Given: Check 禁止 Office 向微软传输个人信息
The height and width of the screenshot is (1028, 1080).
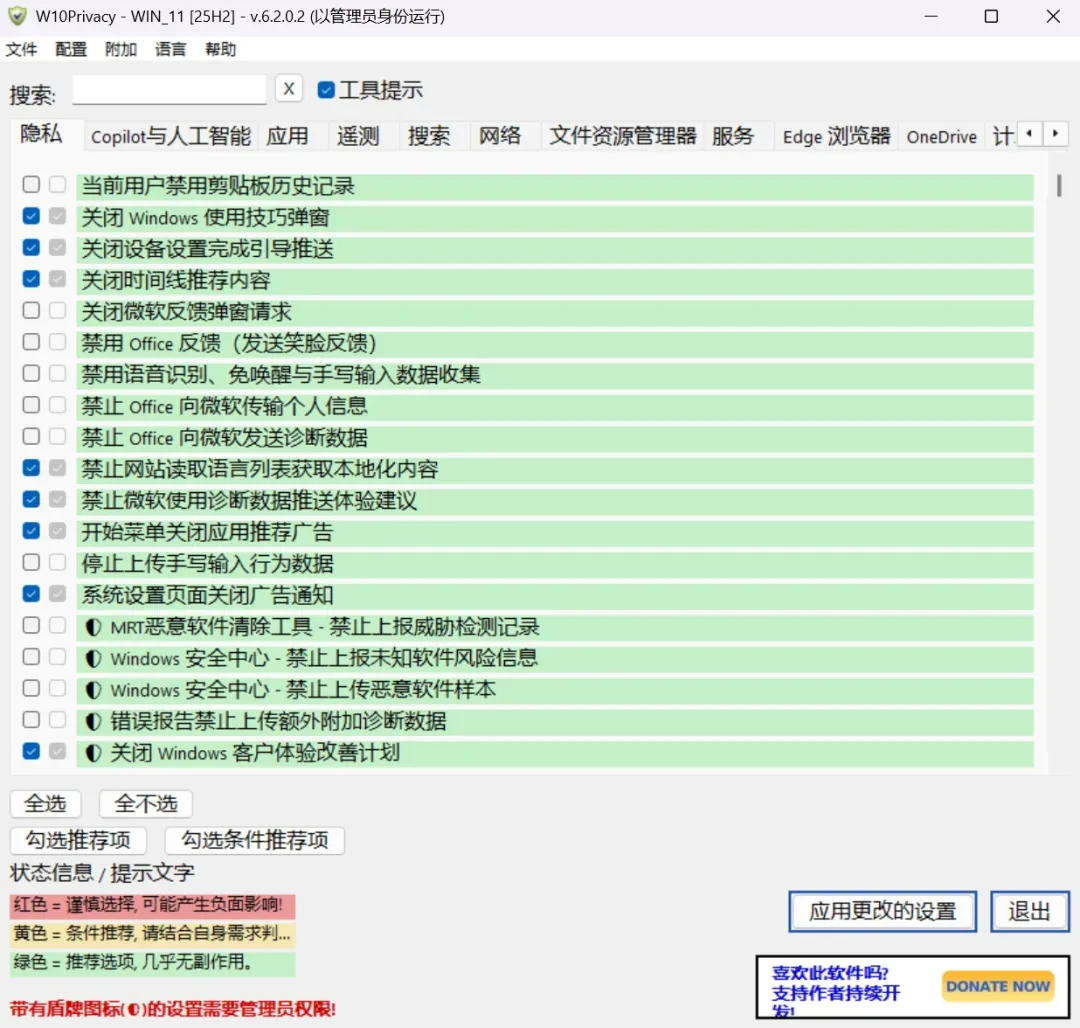Looking at the screenshot, I should pyautogui.click(x=31, y=405).
